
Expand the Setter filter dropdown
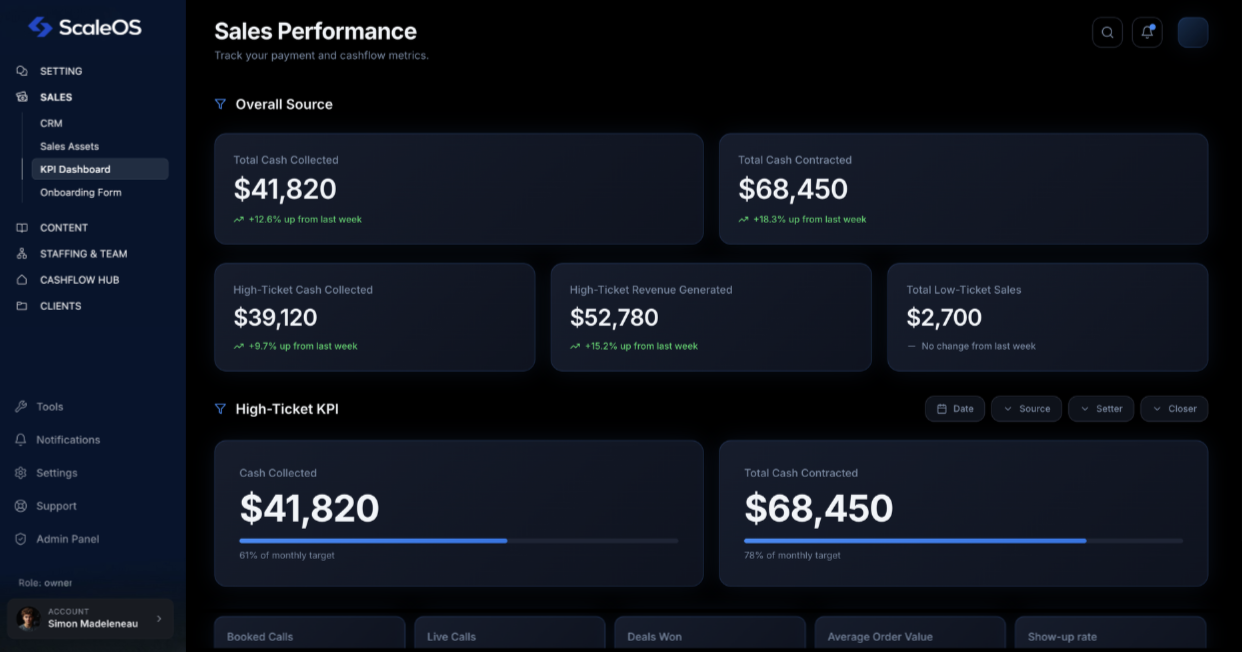tap(1101, 409)
